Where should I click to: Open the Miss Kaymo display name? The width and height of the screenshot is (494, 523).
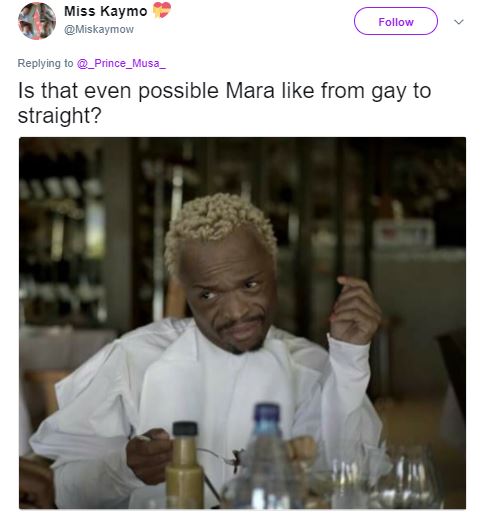105,11
